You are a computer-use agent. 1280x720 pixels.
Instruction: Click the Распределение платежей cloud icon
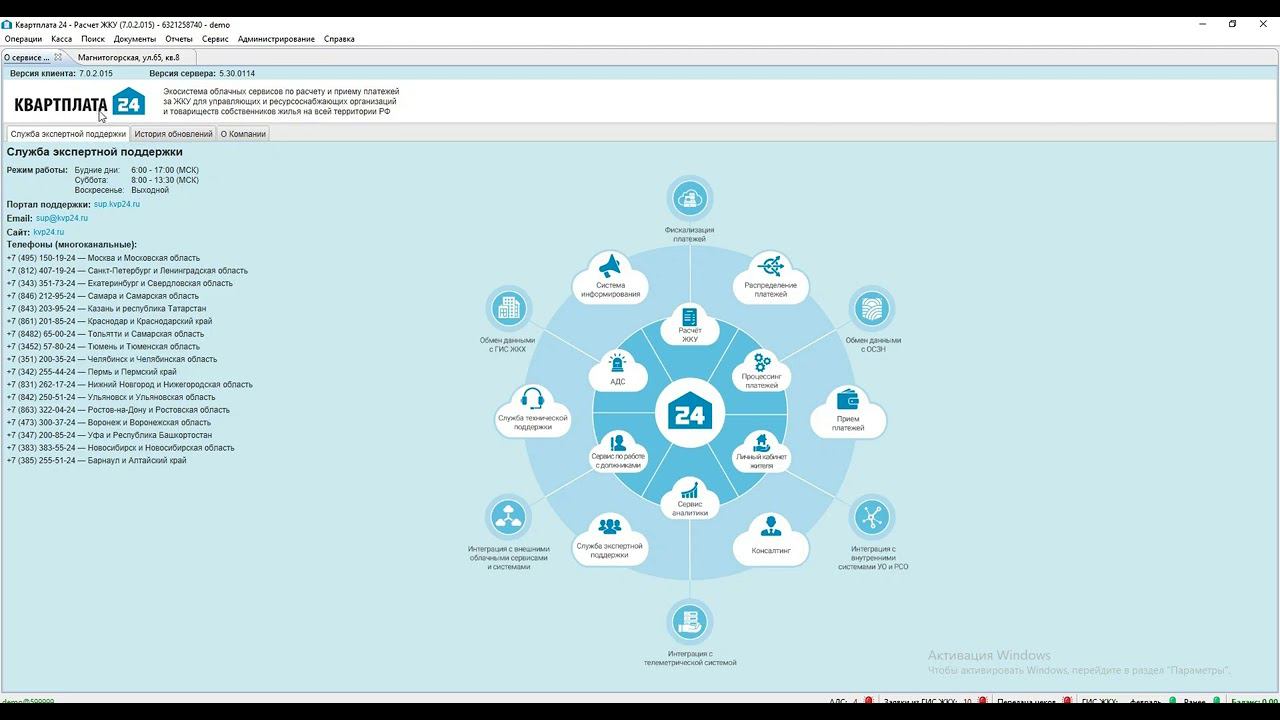pyautogui.click(x=770, y=277)
